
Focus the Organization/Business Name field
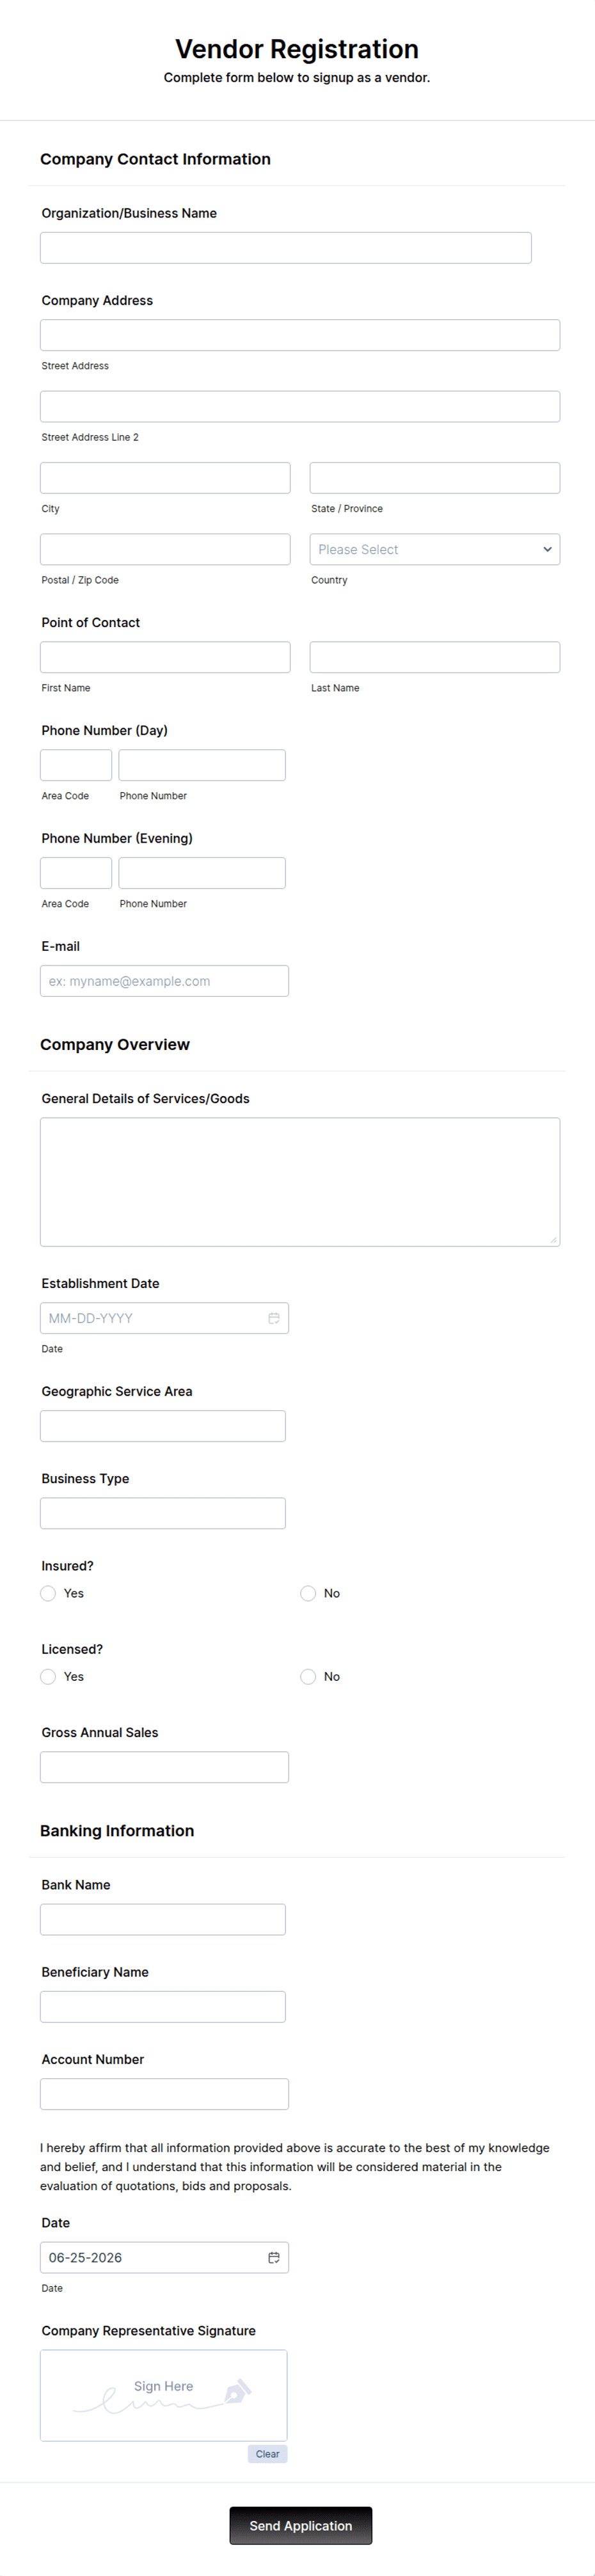pyautogui.click(x=286, y=248)
